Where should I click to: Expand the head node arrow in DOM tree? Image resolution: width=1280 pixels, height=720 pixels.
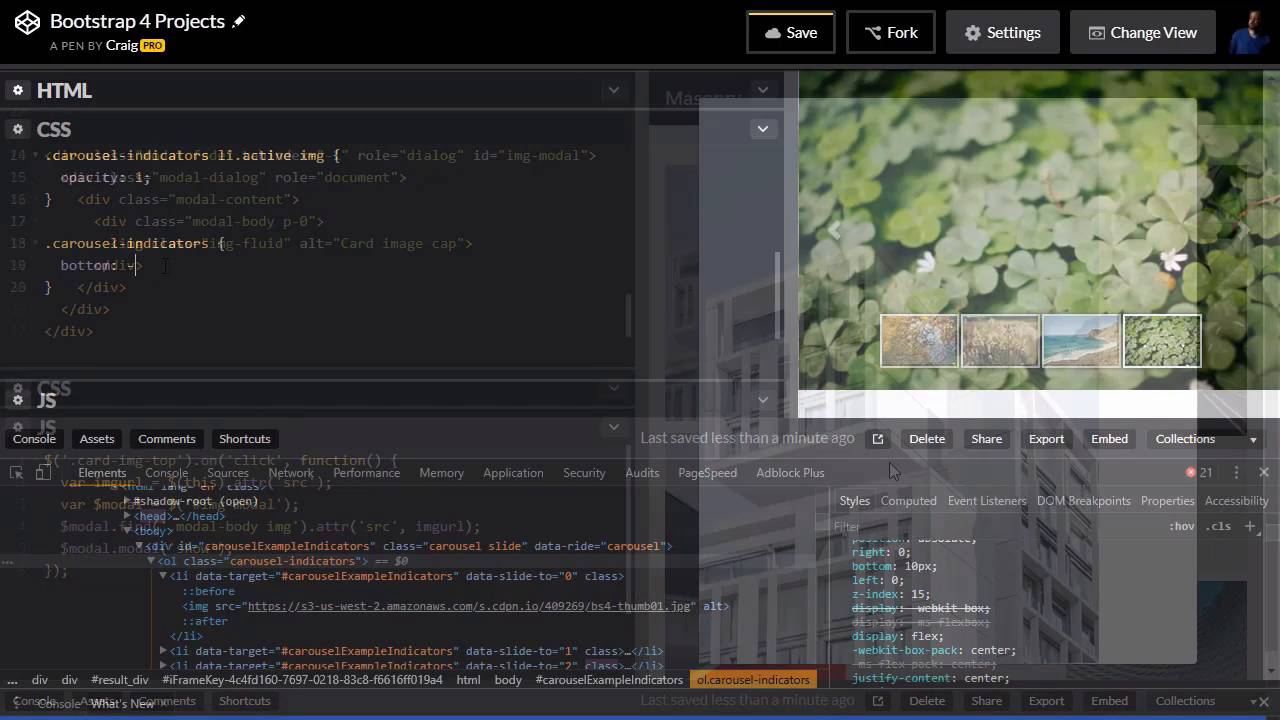point(126,516)
